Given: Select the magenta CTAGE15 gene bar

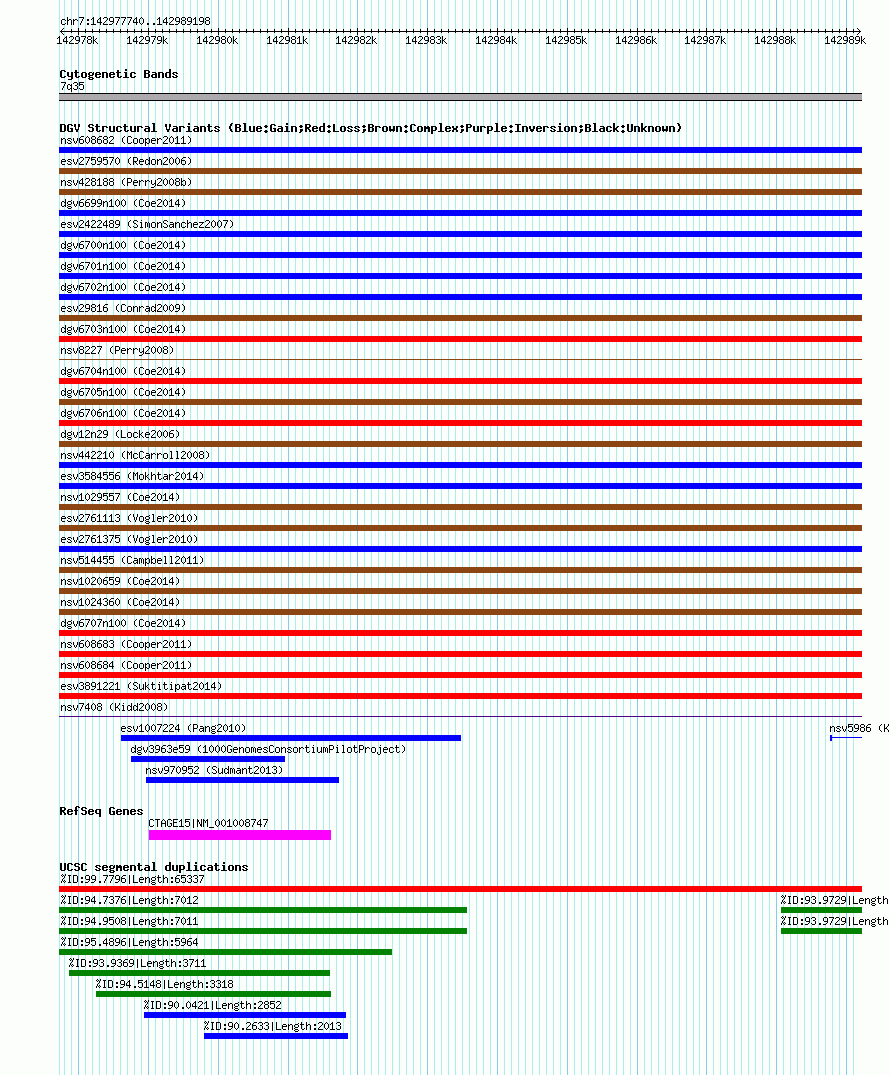Looking at the screenshot, I should pyautogui.click(x=240, y=835).
